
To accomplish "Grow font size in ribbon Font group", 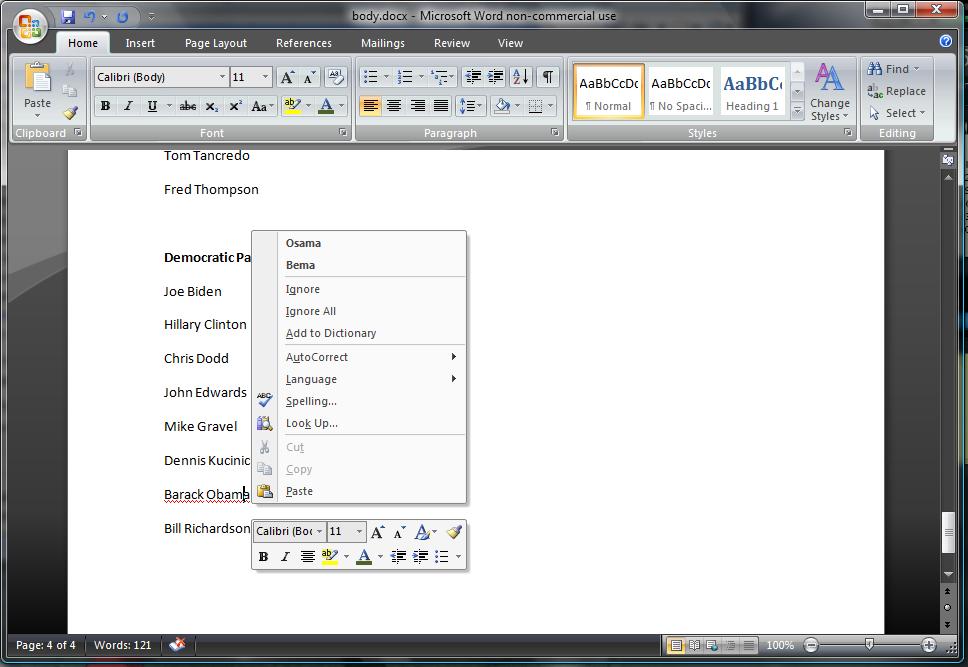I will (x=287, y=77).
